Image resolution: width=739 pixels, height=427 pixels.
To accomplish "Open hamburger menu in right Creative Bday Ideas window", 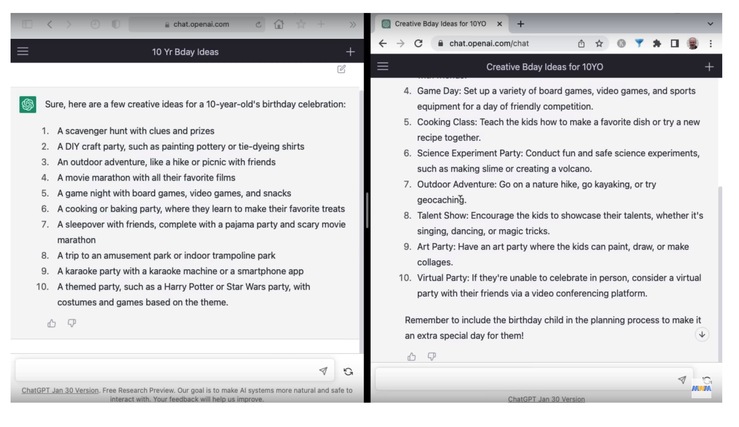I will 383,66.
